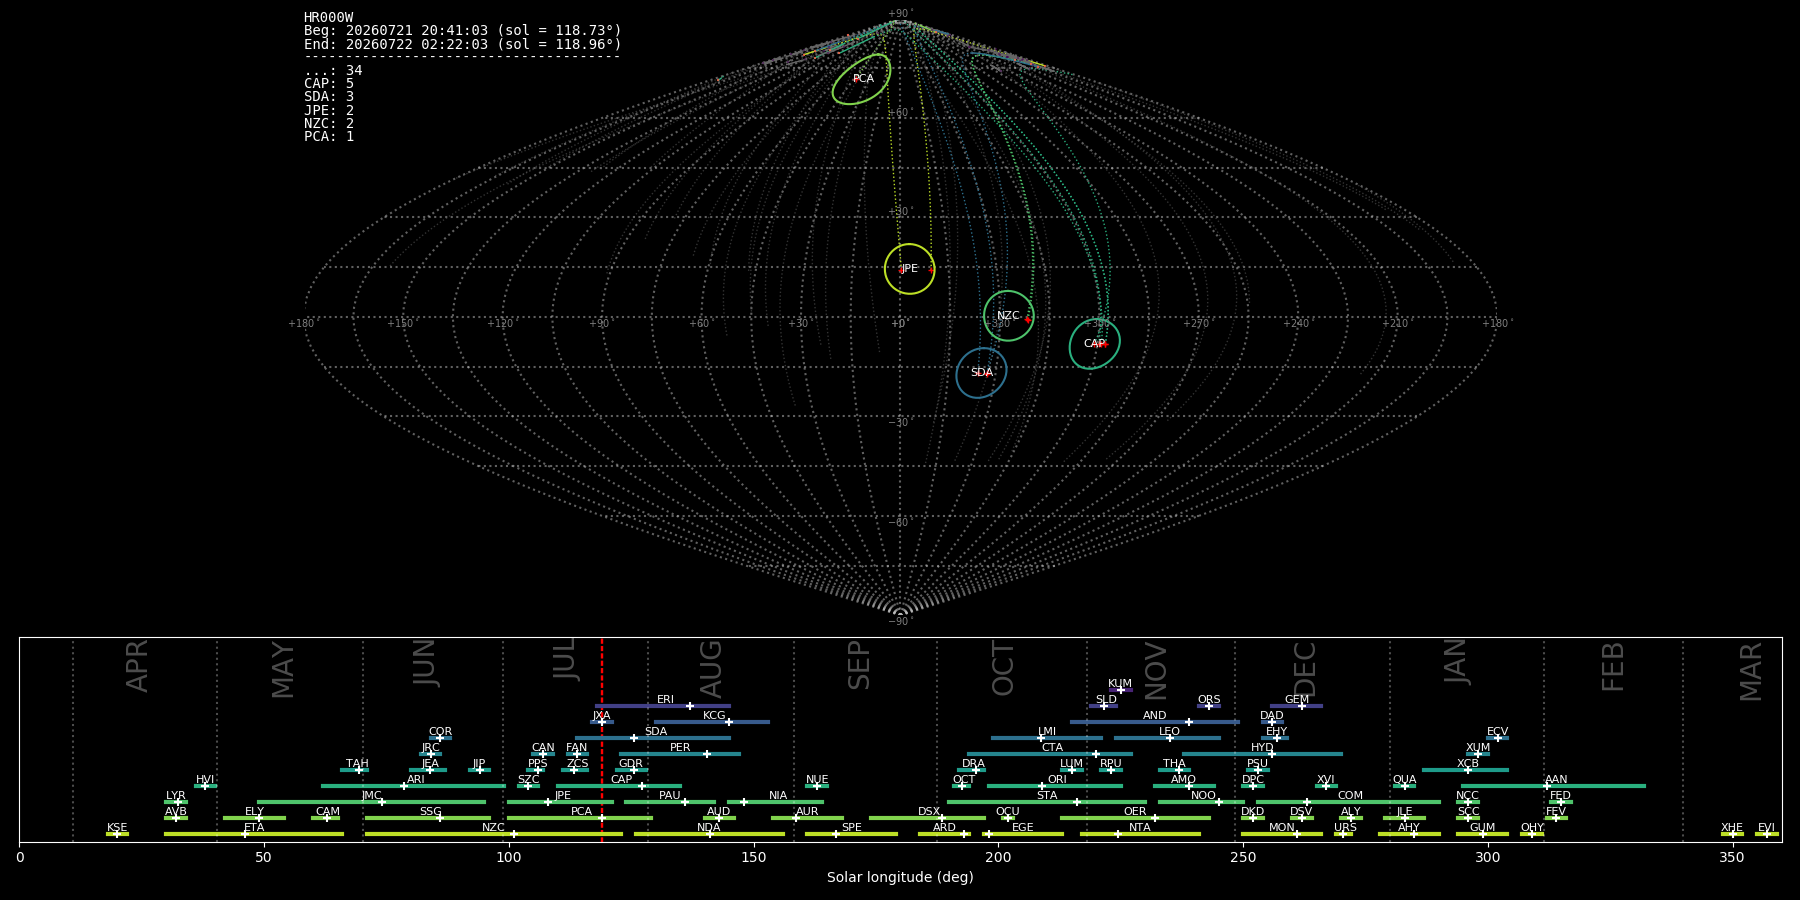Click the URS shower marker
This screenshot has width=1800, height=900.
pos(1343,834)
